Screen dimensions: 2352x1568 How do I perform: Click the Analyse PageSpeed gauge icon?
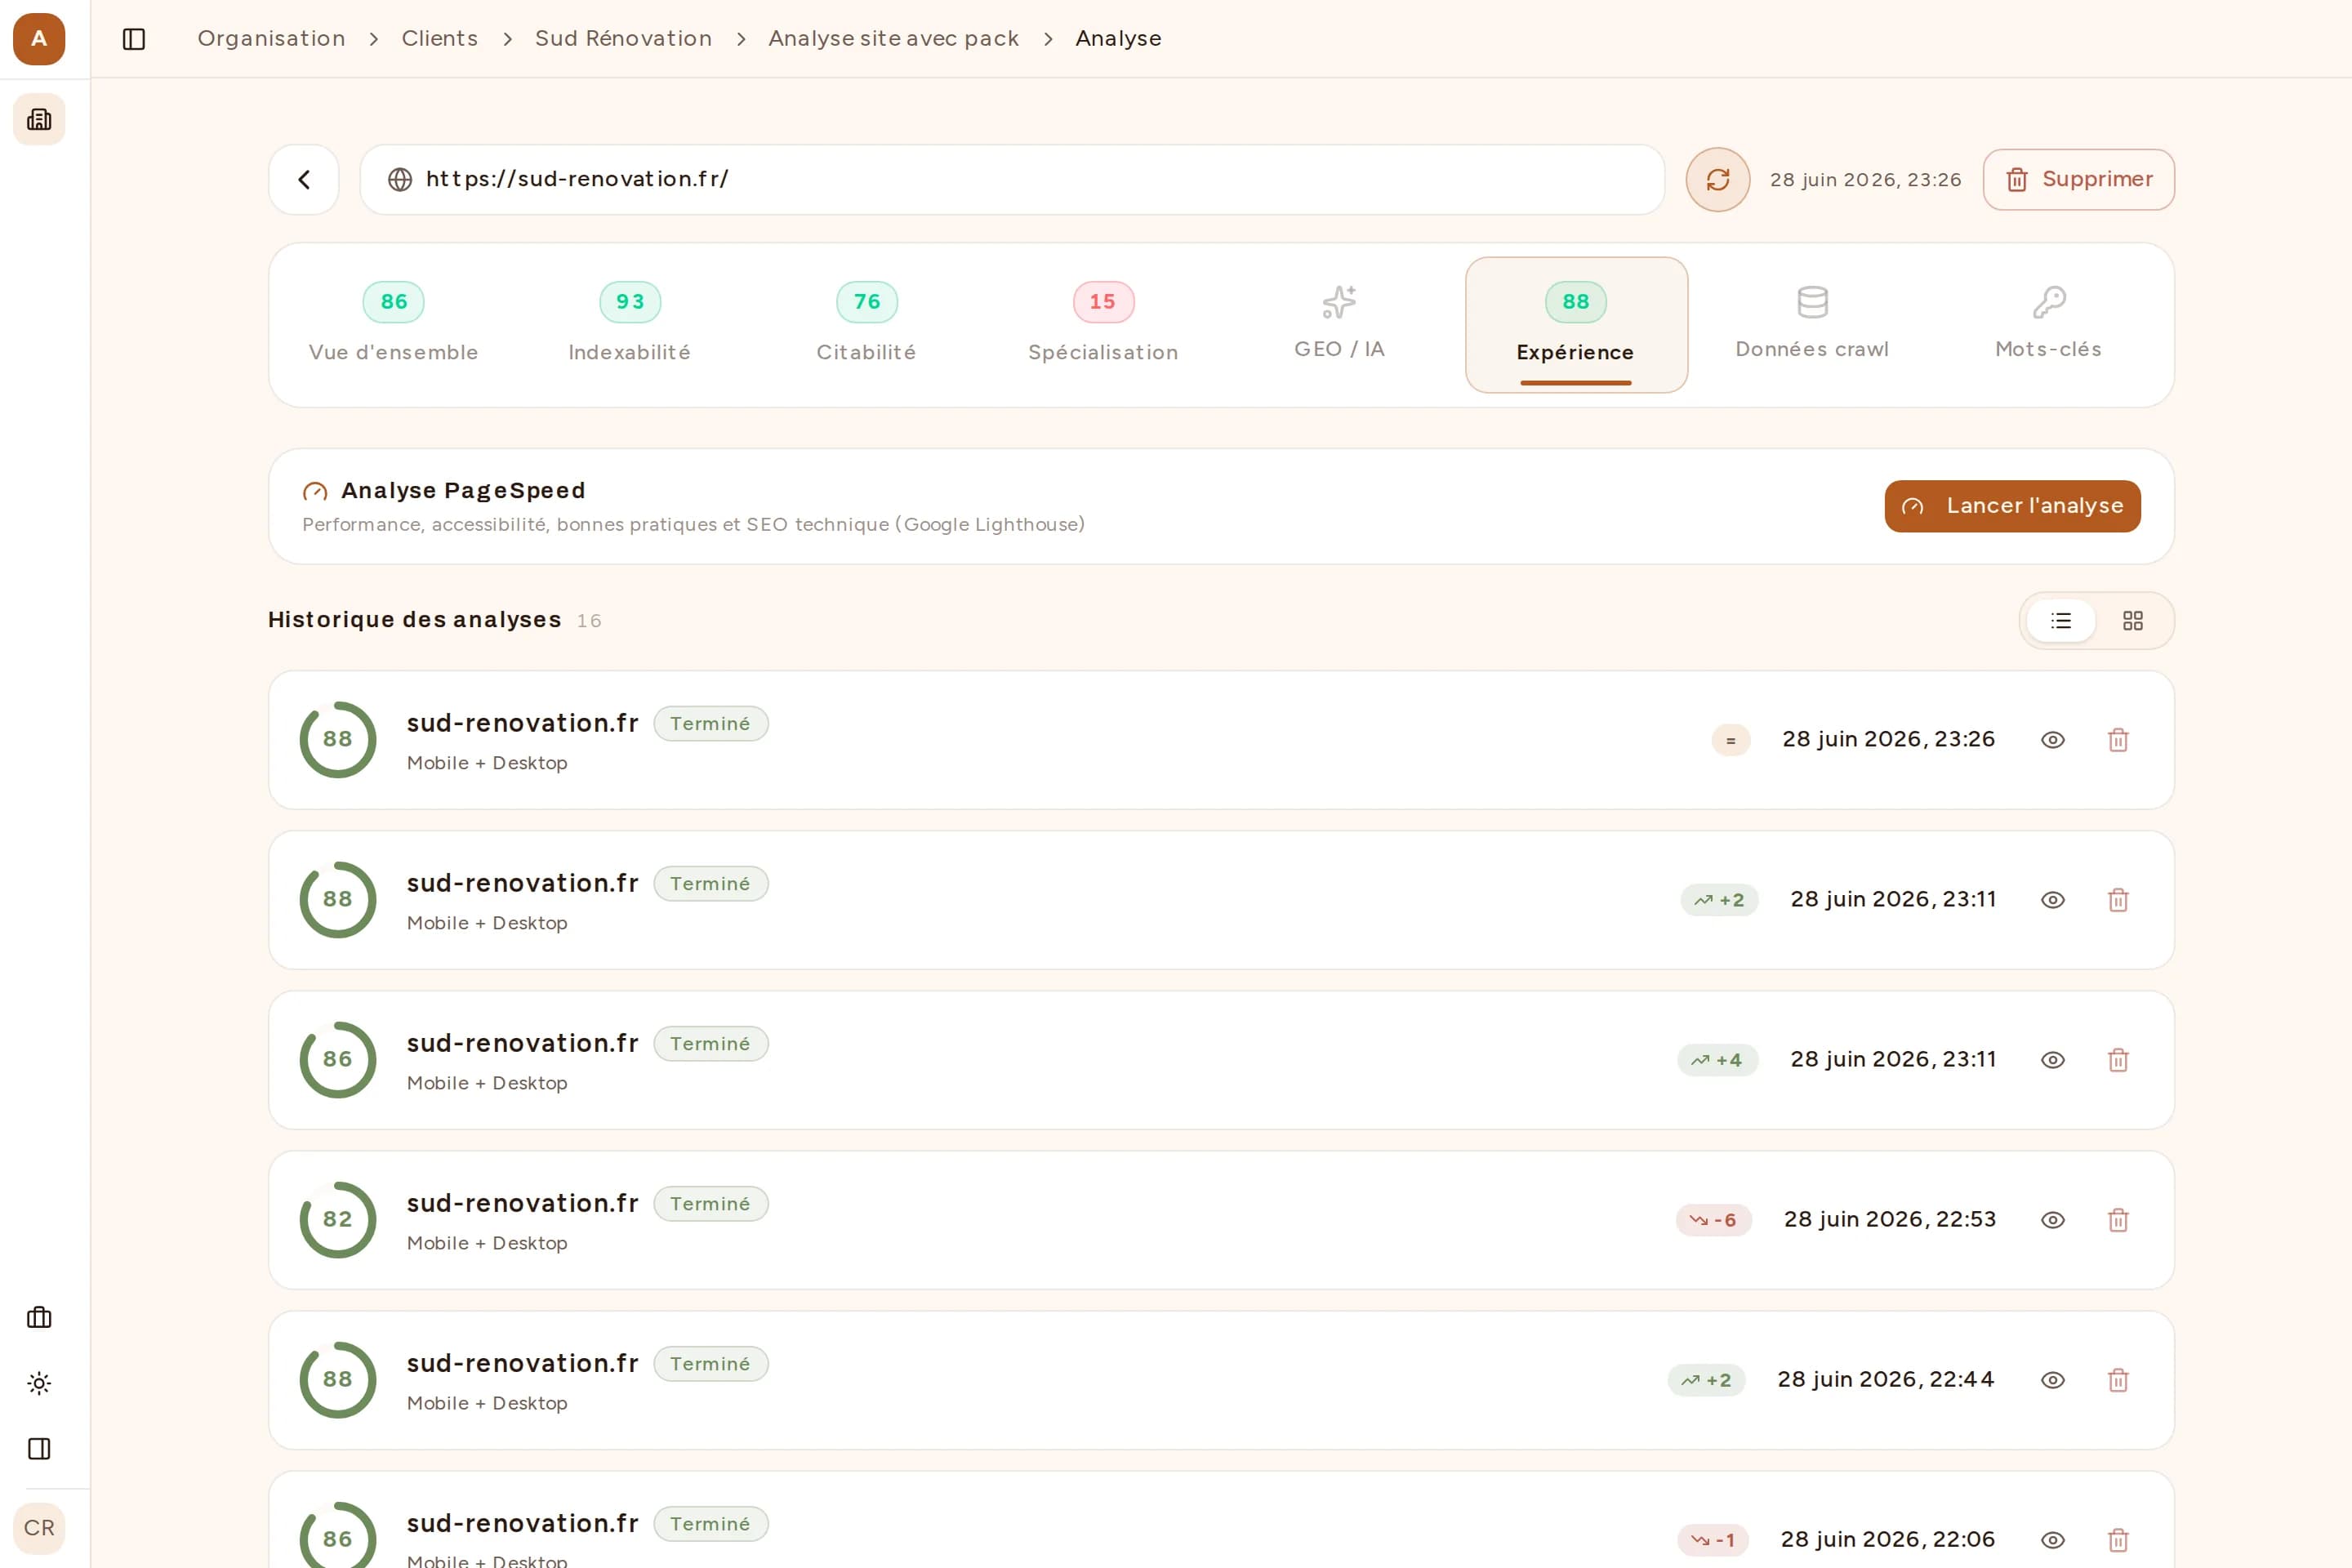pyautogui.click(x=315, y=491)
